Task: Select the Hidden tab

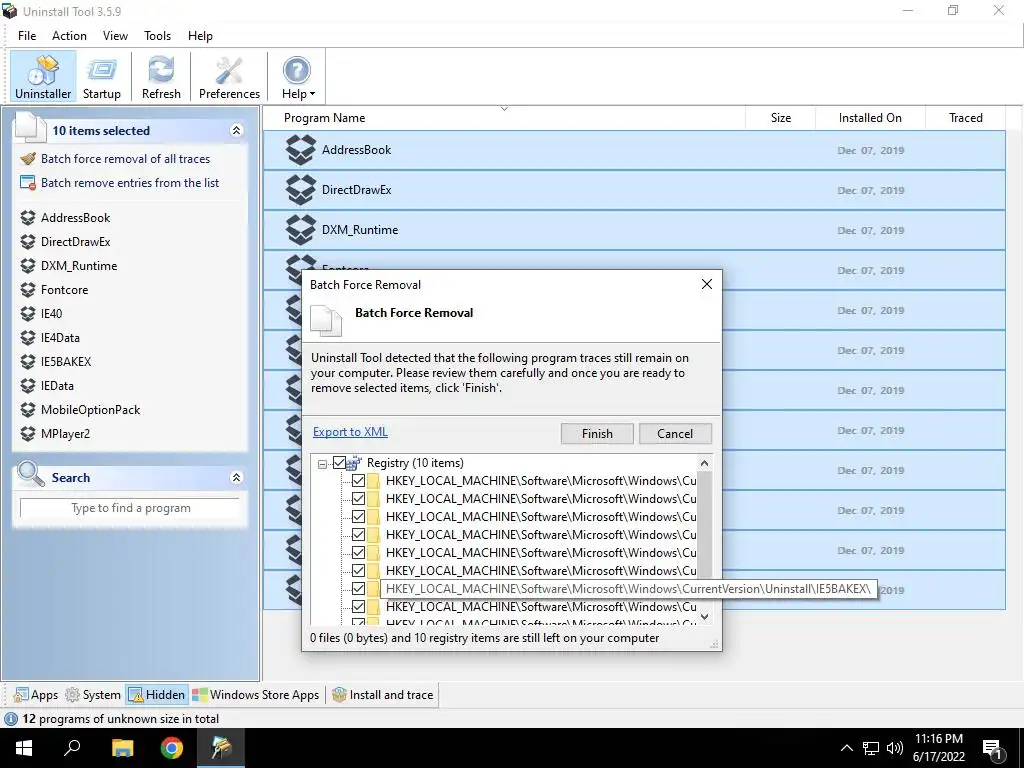Action: [157, 695]
